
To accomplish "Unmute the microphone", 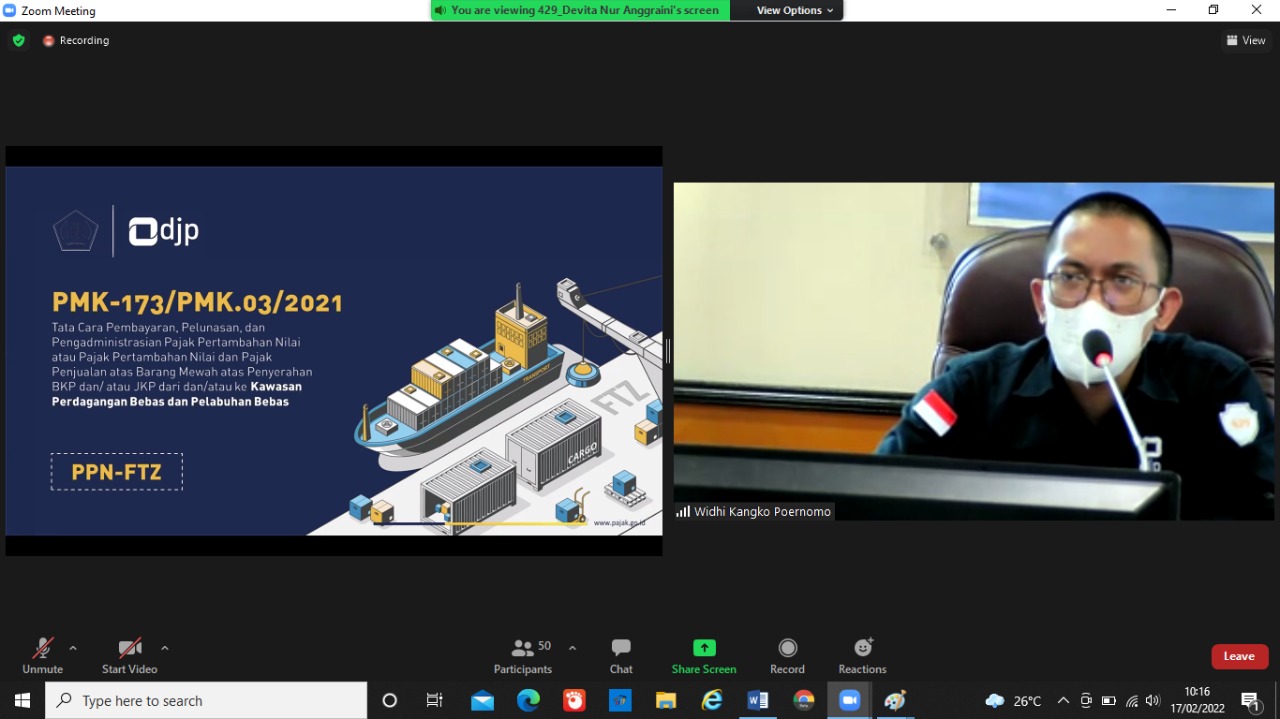I will point(42,655).
